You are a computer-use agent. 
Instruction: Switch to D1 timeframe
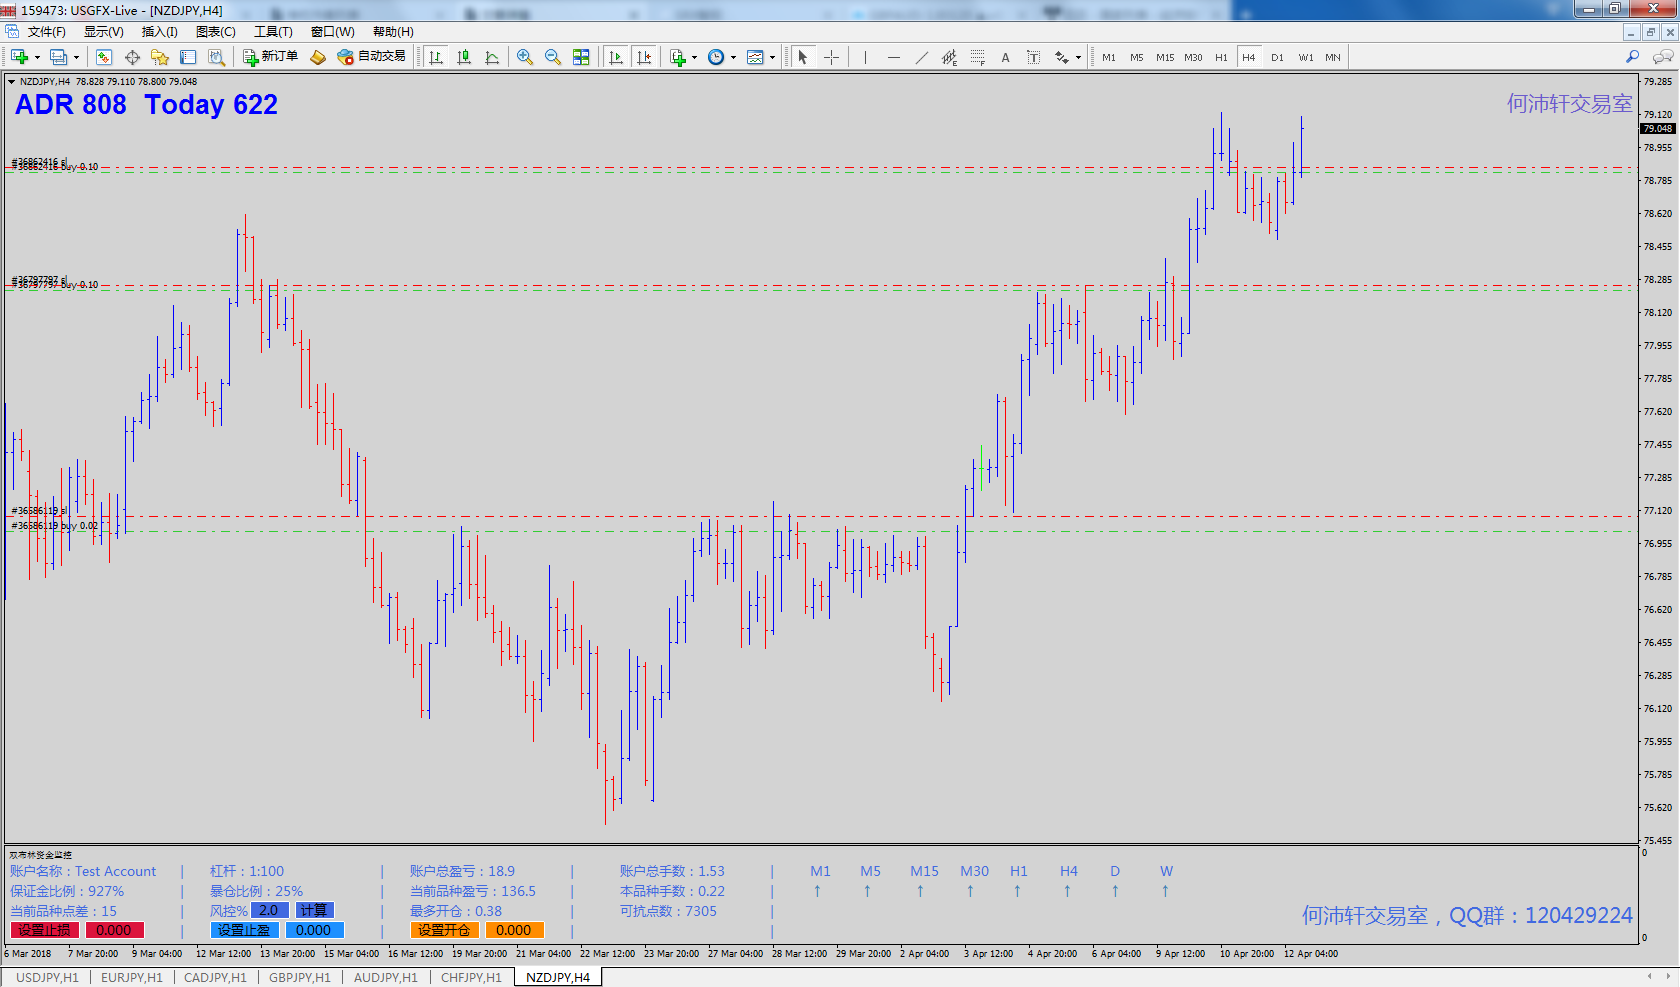pos(1277,57)
